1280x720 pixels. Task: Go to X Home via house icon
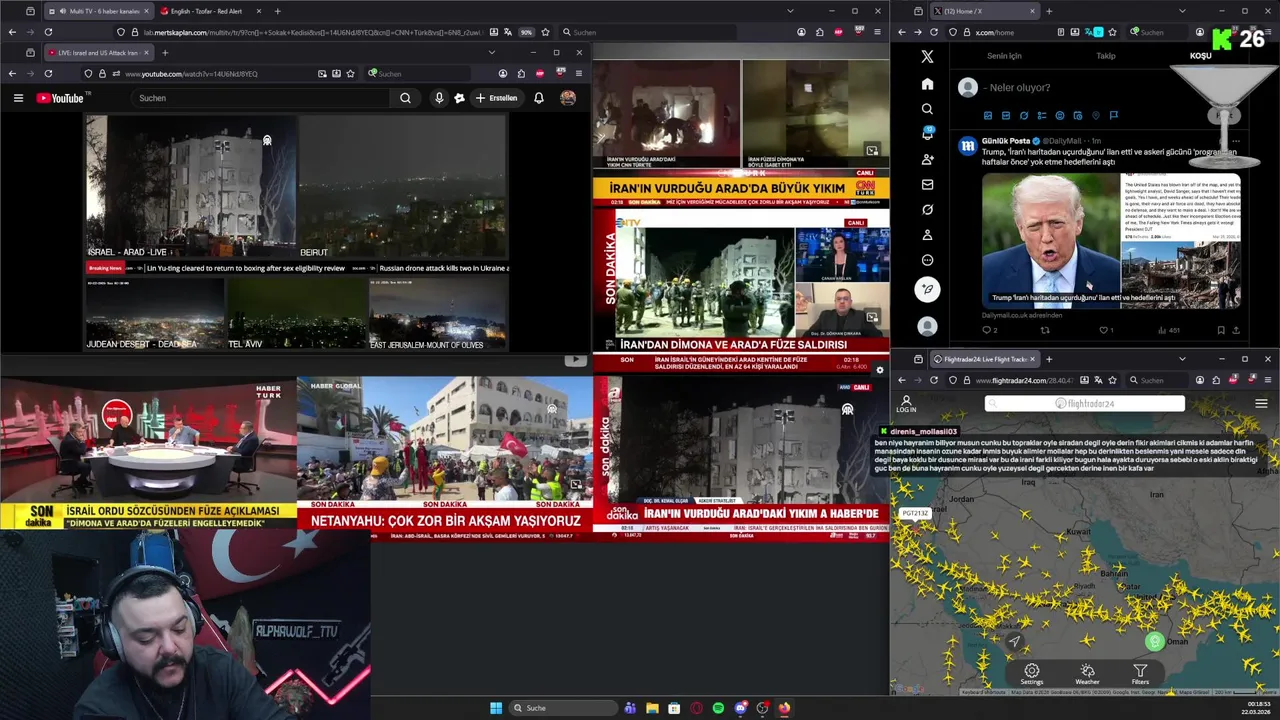click(x=927, y=84)
